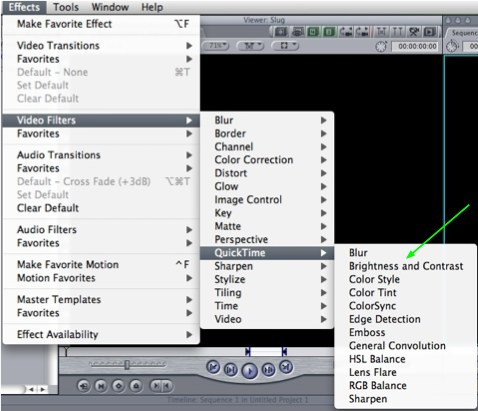The height and width of the screenshot is (411, 478).
Task: Click the Match Frame button
Action: point(84,386)
